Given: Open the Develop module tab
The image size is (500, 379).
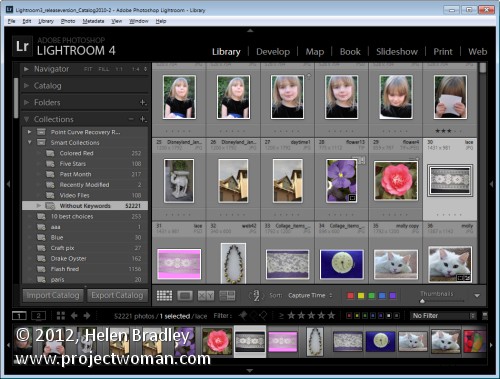Looking at the screenshot, I should 273,52.
